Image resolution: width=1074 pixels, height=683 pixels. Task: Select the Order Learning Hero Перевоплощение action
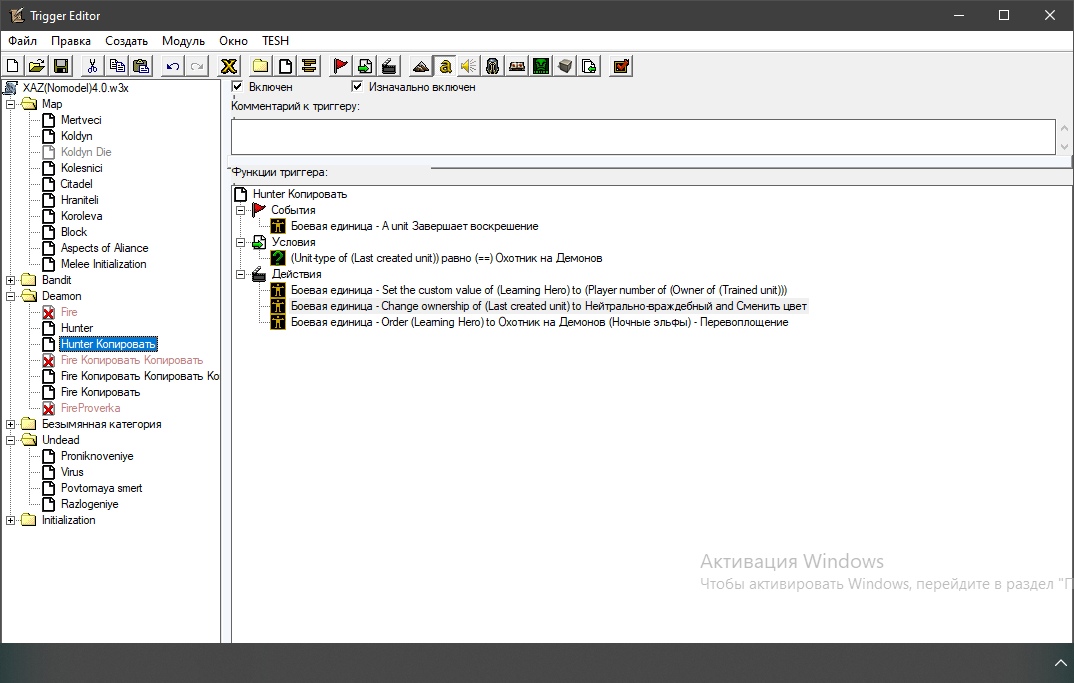point(539,322)
